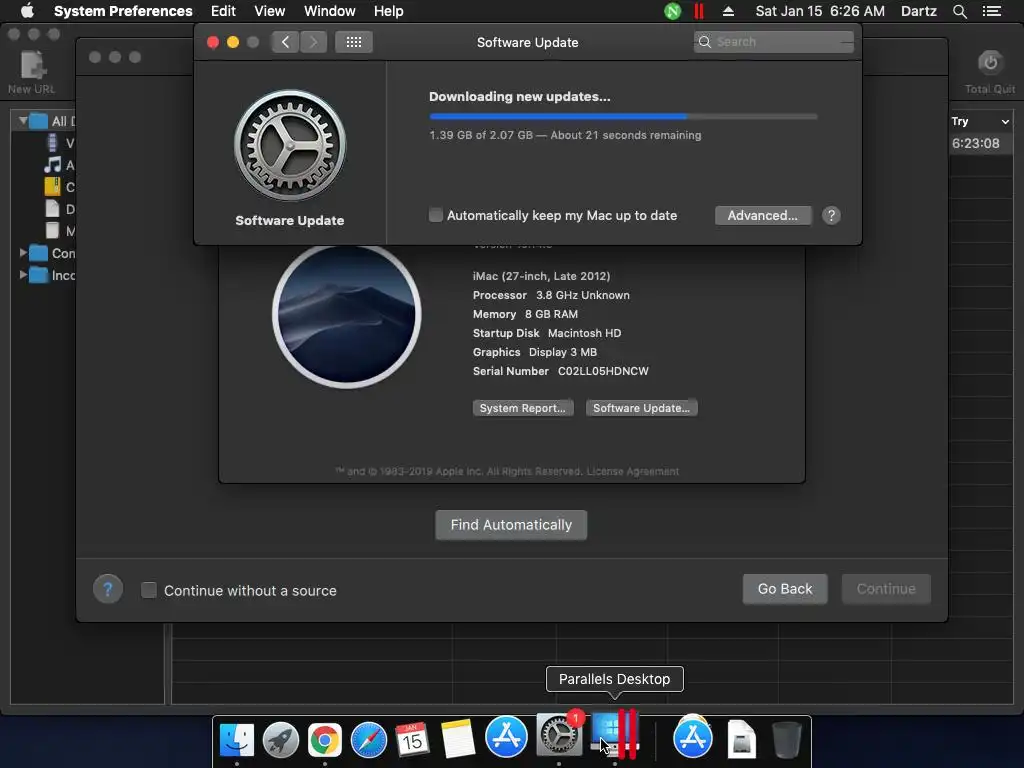Click the eject icon in menu bar

click(x=728, y=11)
